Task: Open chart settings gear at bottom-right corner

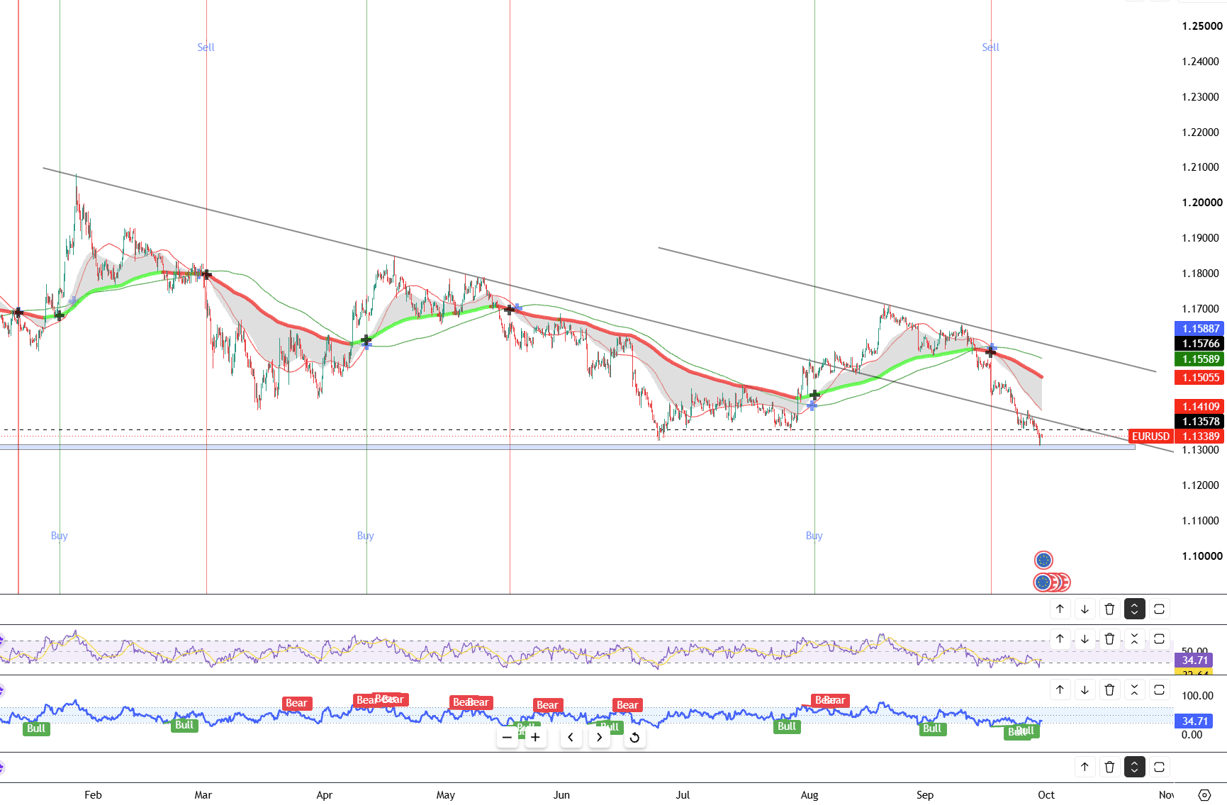Action: click(1204, 795)
